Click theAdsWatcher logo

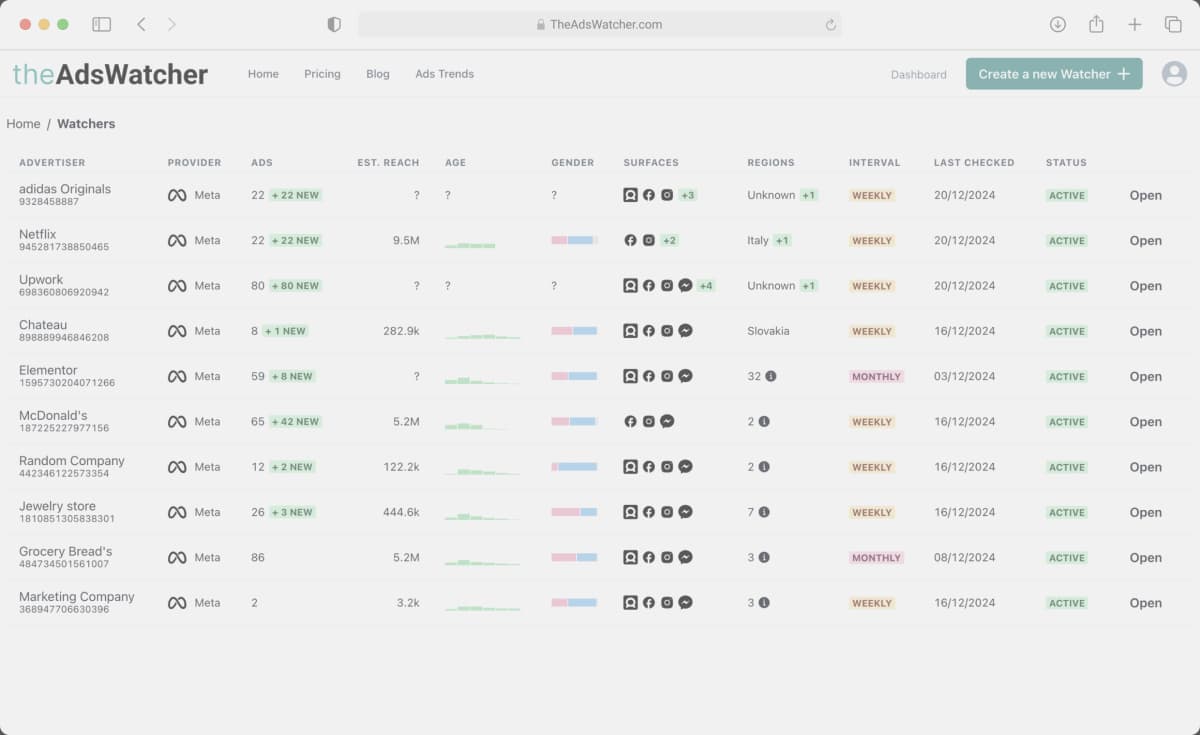coord(110,74)
